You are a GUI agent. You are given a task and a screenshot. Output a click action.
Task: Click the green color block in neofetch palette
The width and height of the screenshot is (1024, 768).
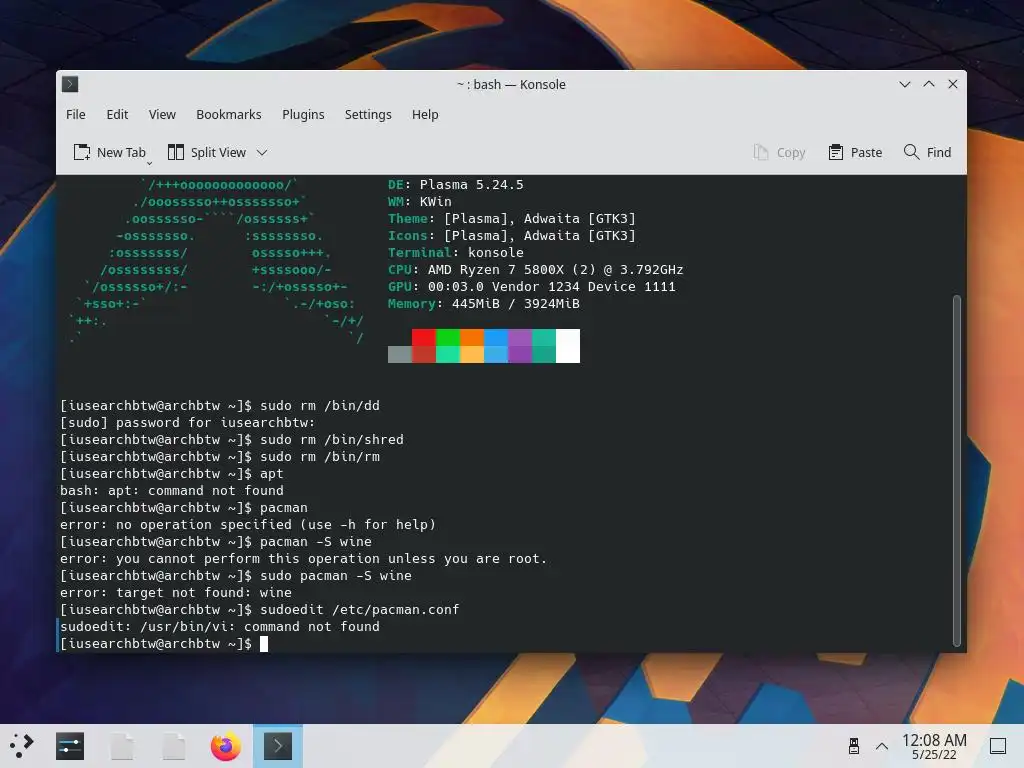pyautogui.click(x=448, y=338)
